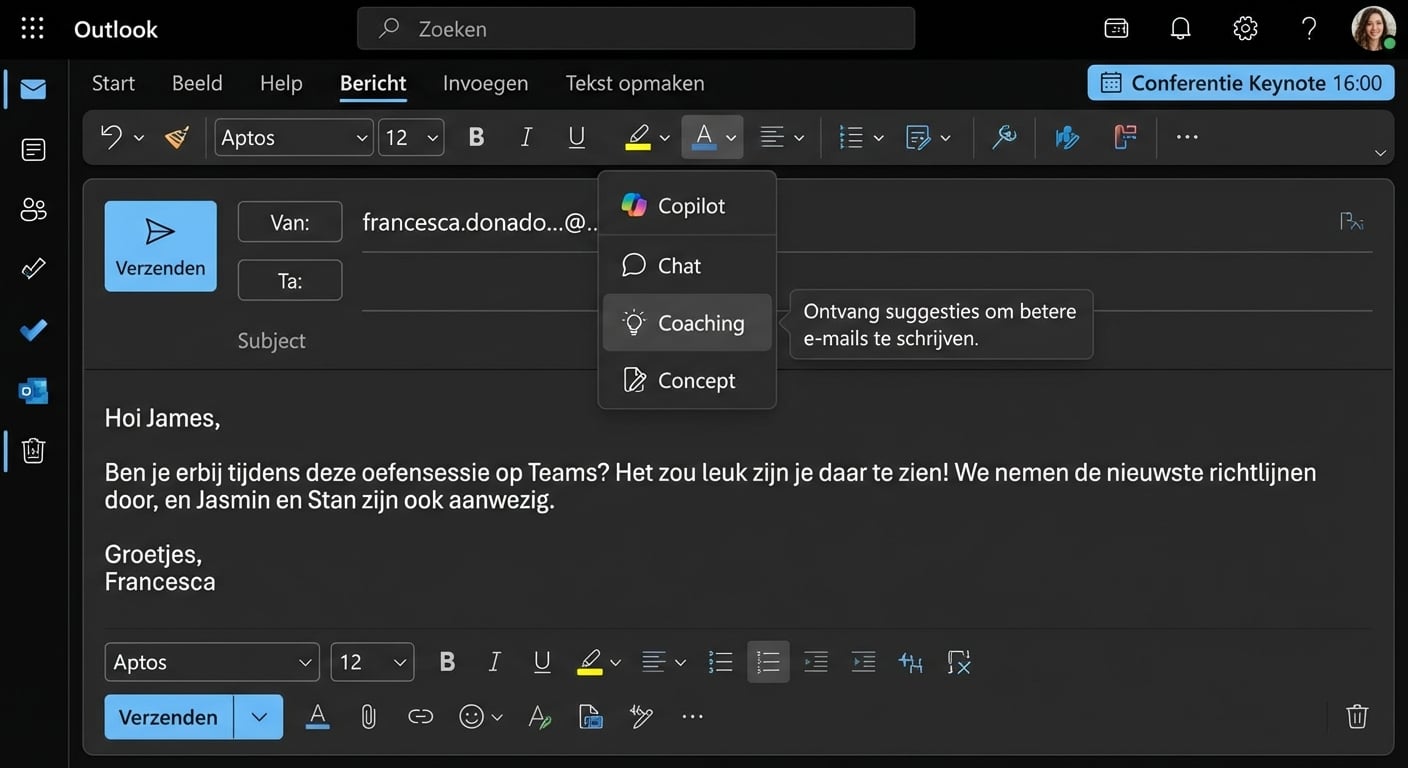This screenshot has height=768, width=1408.
Task: Open the Conferentie Keynote 16:00 event
Action: (x=1240, y=83)
